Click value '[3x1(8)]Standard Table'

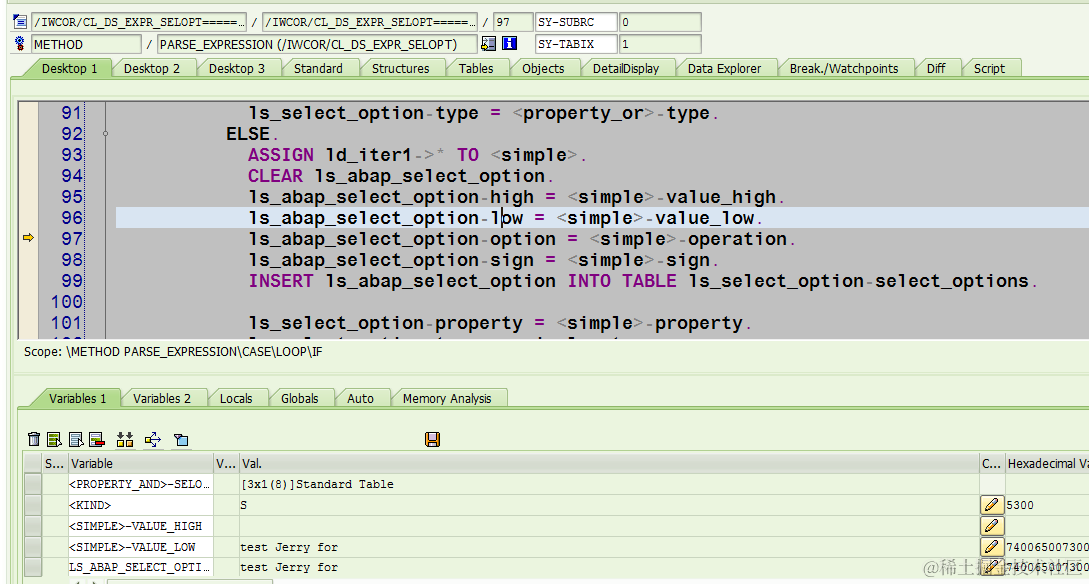317,484
